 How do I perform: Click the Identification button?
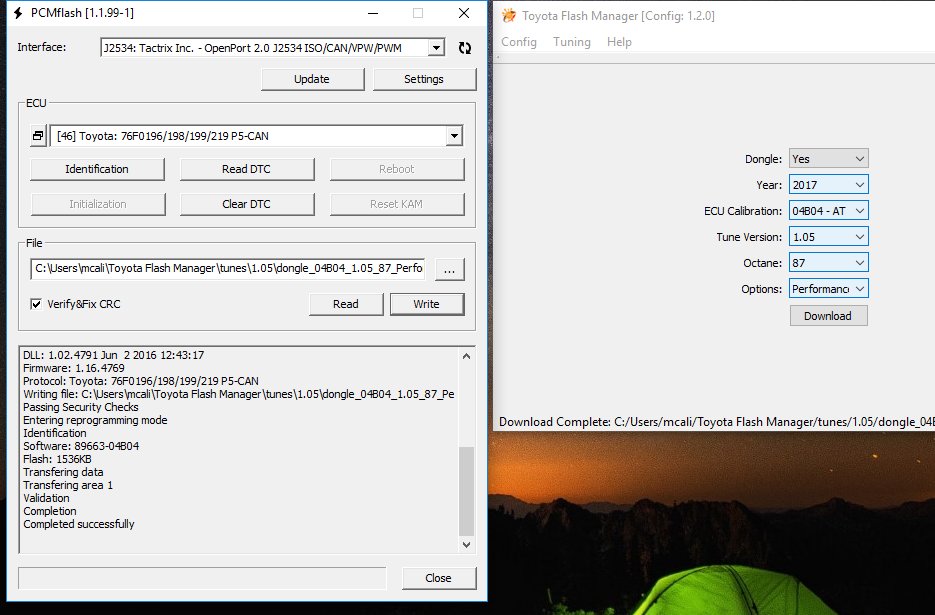[x=97, y=169]
